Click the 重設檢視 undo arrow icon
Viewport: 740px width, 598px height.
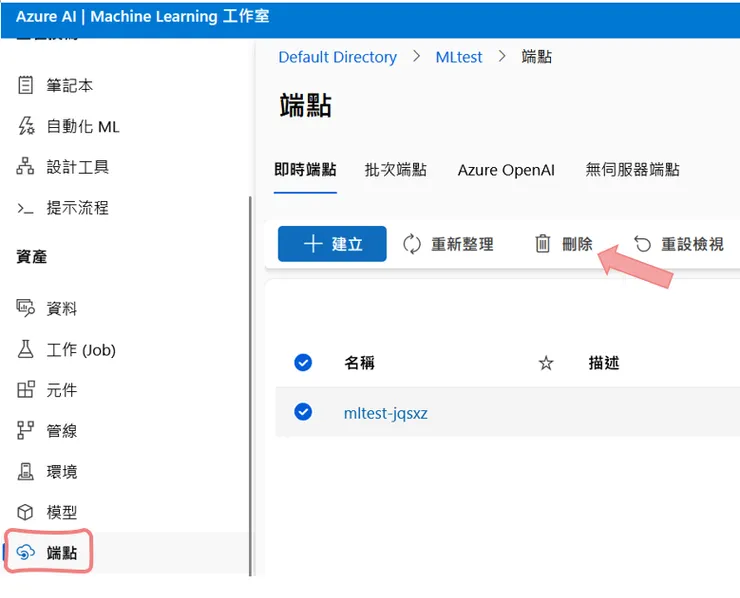[x=642, y=244]
